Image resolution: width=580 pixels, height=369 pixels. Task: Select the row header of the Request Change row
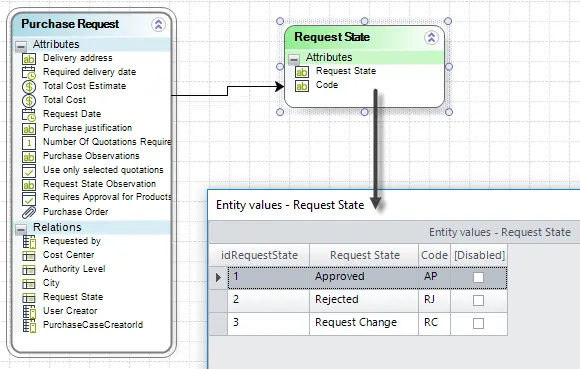click(218, 323)
